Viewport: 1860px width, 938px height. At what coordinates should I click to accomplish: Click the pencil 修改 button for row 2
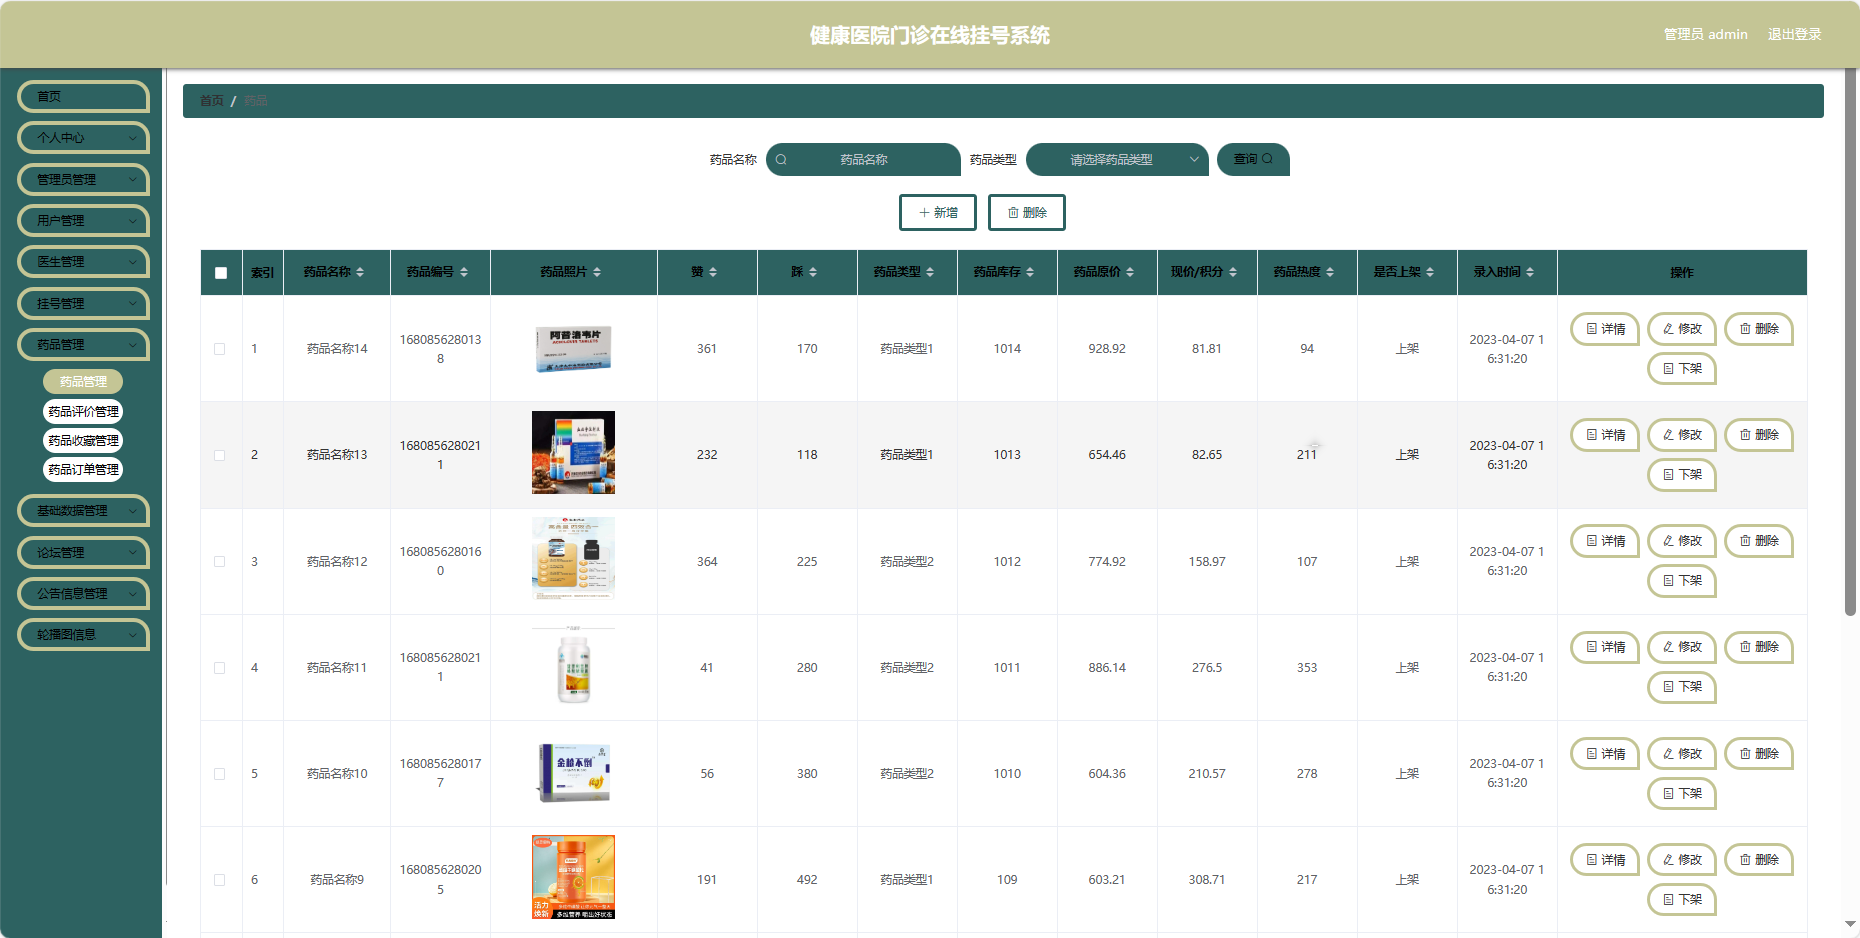point(1682,435)
